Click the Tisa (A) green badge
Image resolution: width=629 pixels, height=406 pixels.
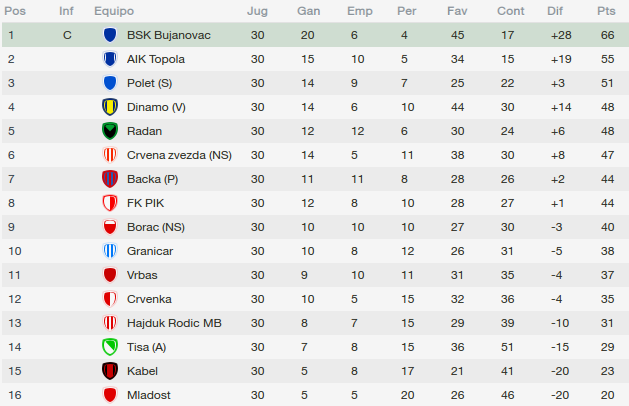(x=110, y=347)
